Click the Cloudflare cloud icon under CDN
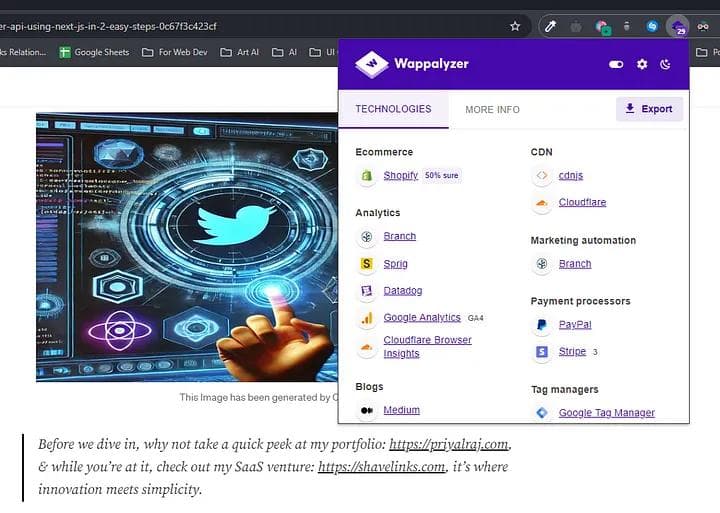Viewport: 720px width, 513px height. pos(542,203)
